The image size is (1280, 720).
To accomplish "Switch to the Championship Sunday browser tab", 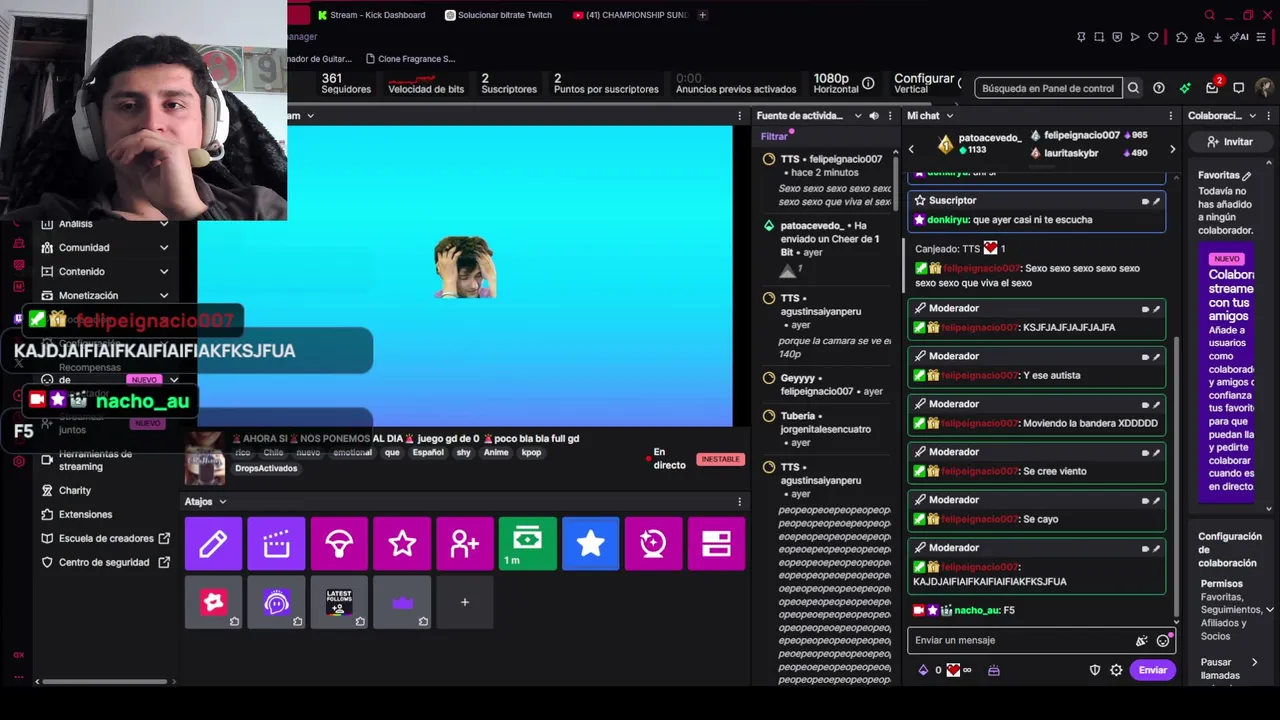I will [628, 15].
